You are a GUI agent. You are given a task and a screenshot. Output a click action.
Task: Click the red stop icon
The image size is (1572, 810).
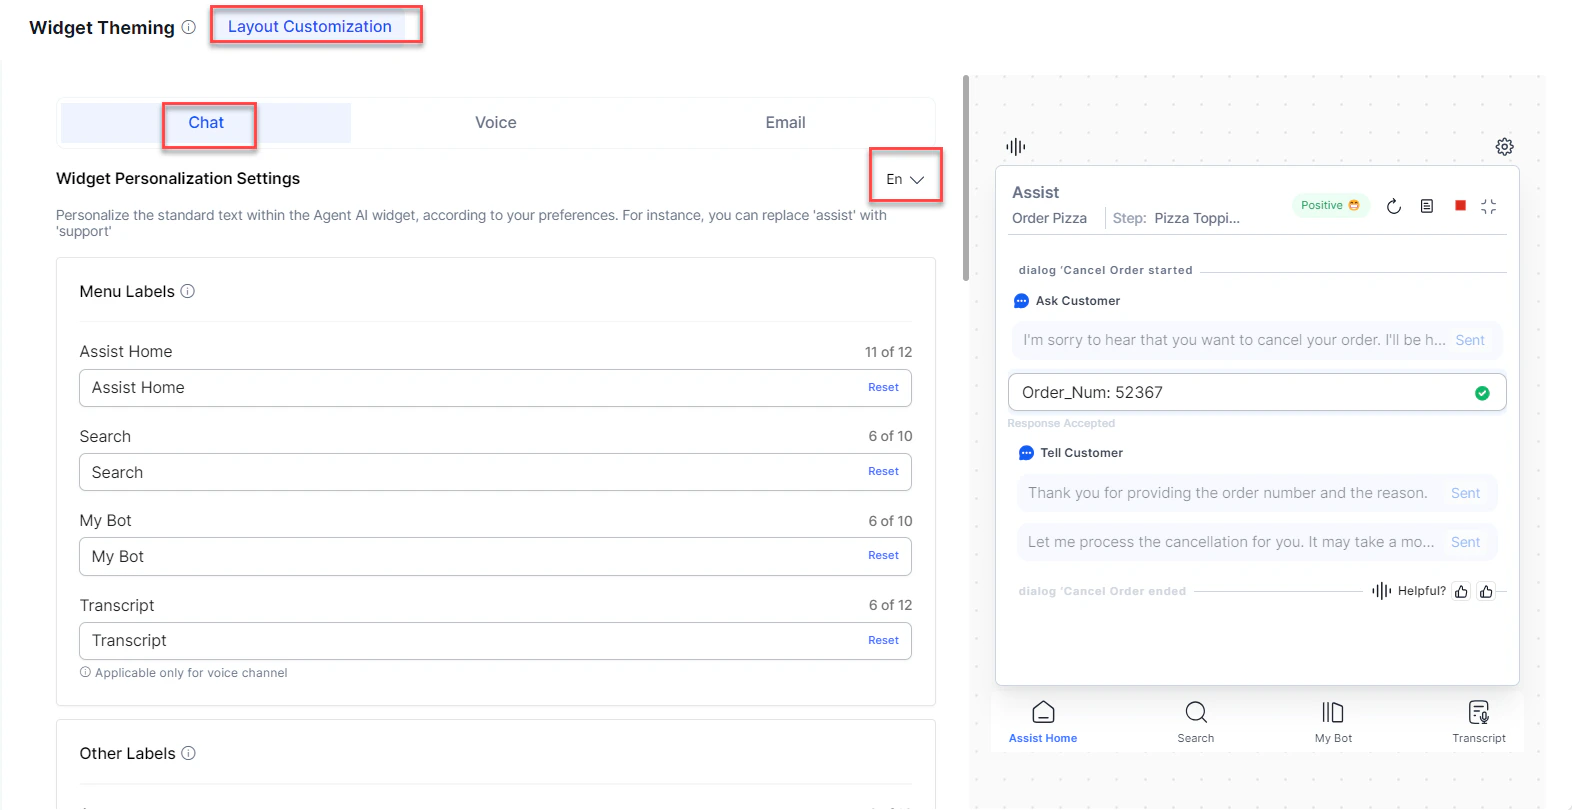click(x=1460, y=205)
